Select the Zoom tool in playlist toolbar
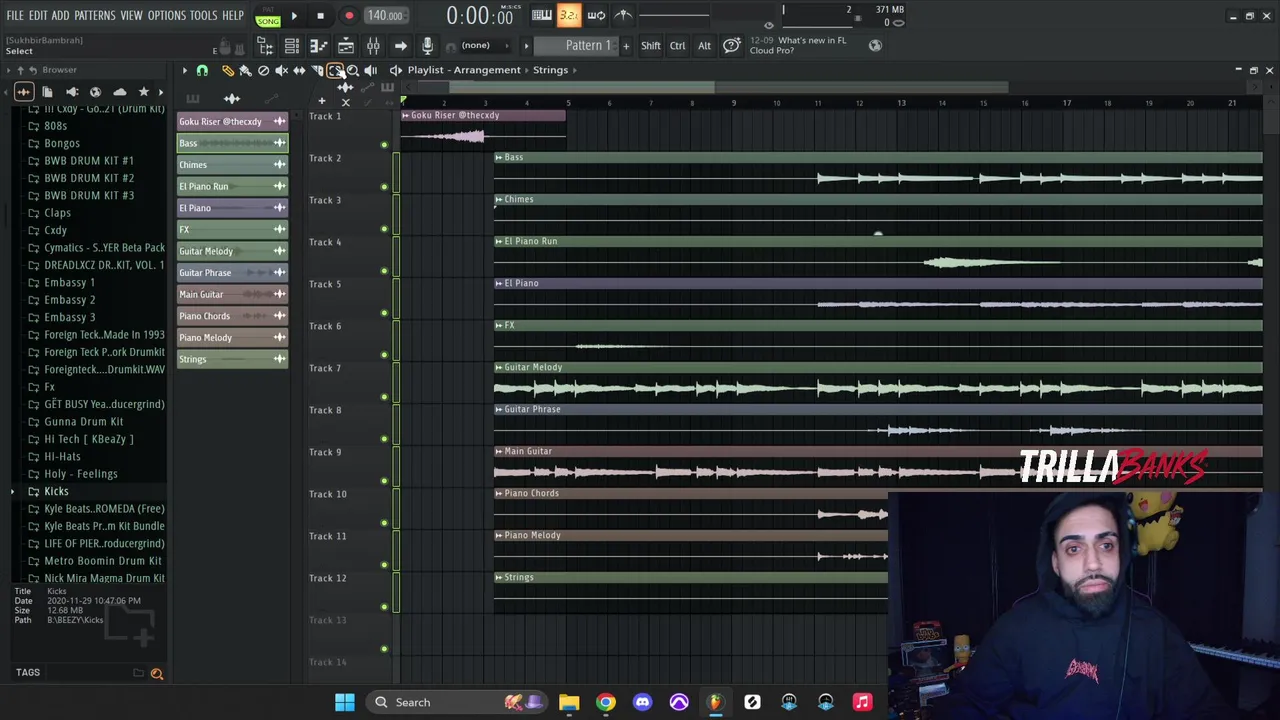1280x720 pixels. point(353,70)
